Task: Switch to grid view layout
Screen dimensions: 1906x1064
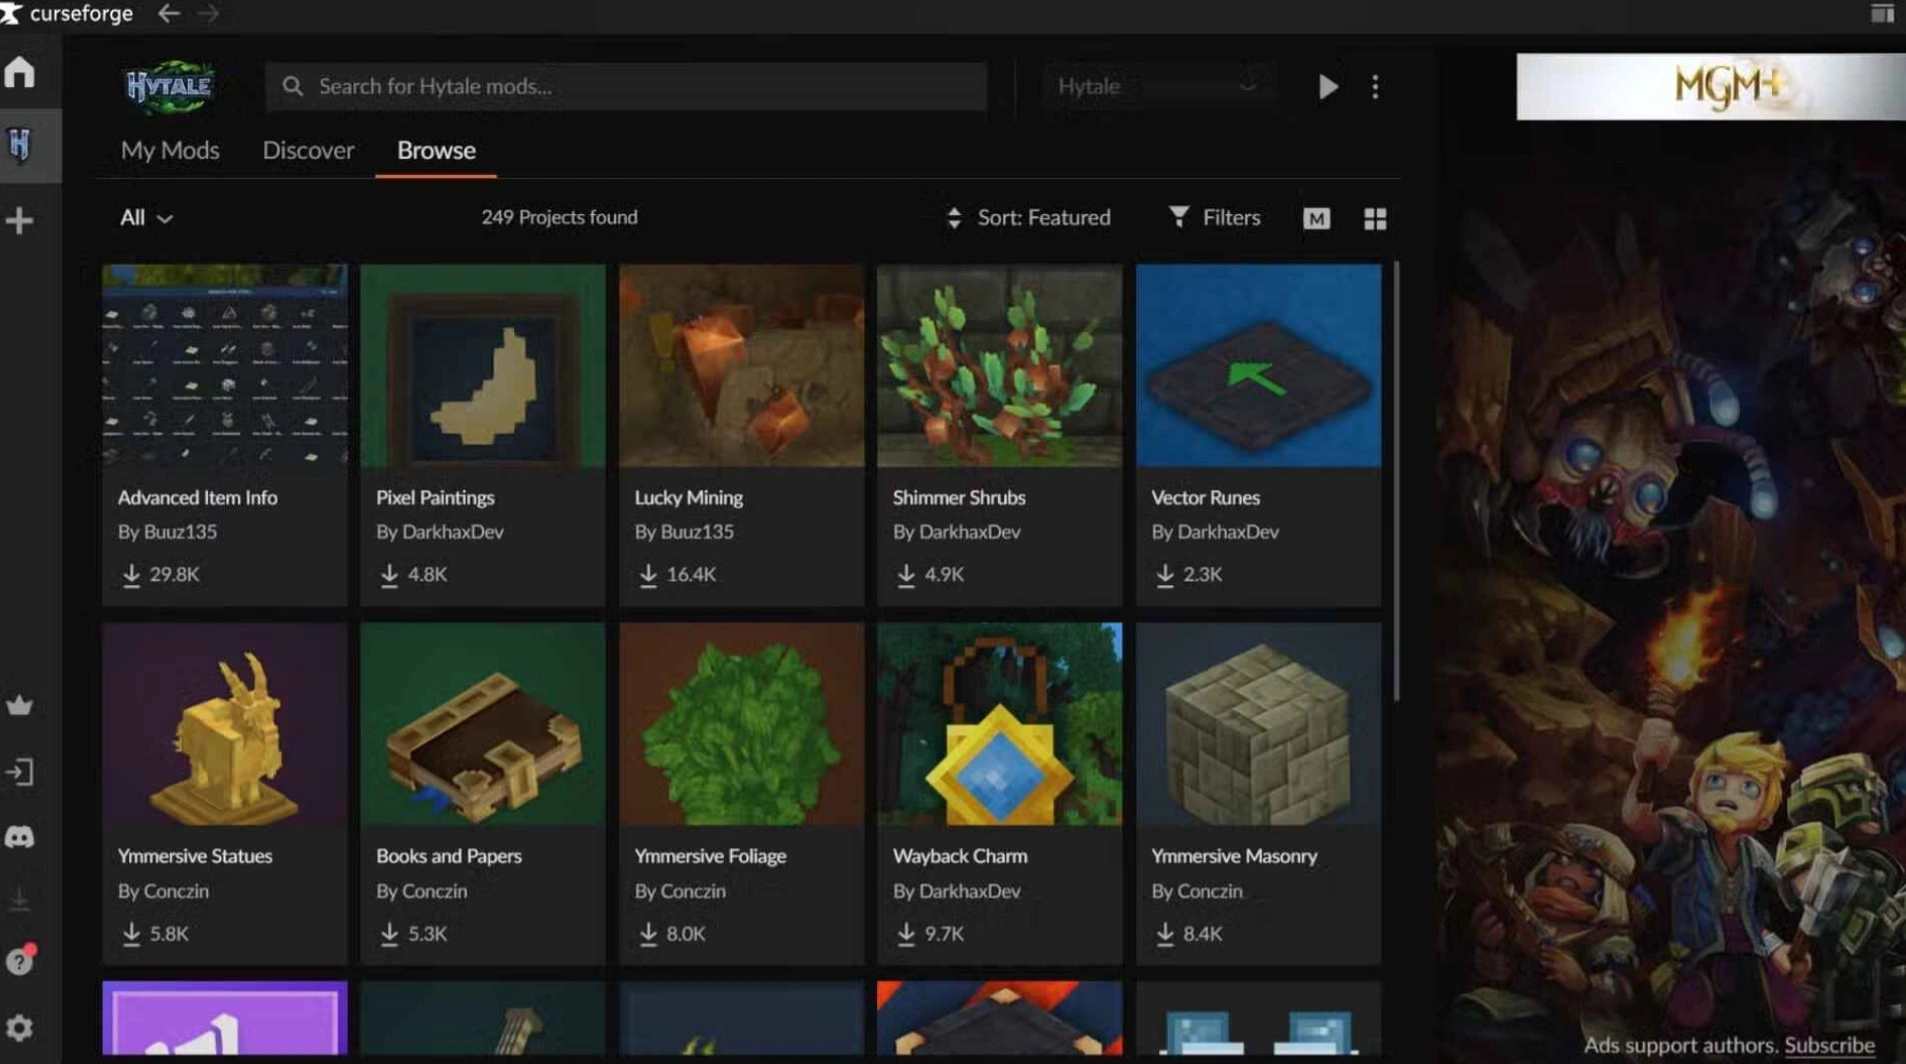Action: click(1375, 218)
